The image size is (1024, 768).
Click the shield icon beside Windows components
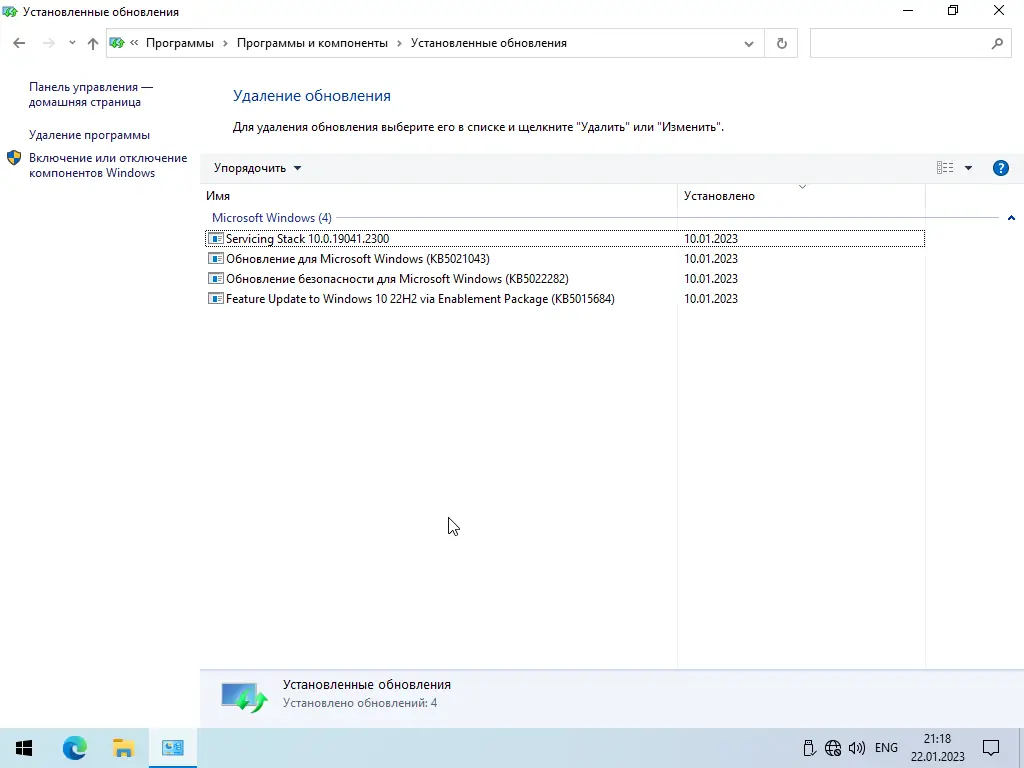(14, 158)
